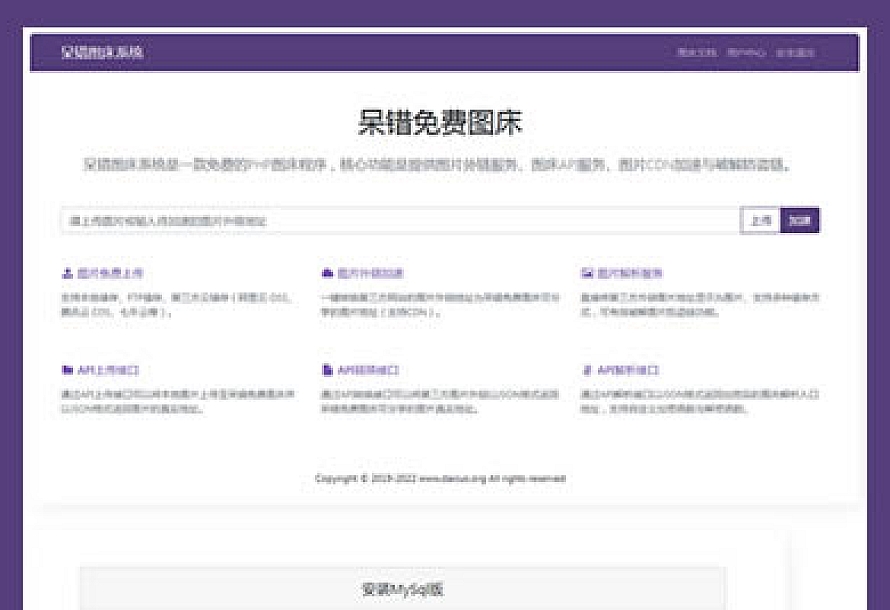
Task: Focus the image URL input field
Action: [x=400, y=220]
